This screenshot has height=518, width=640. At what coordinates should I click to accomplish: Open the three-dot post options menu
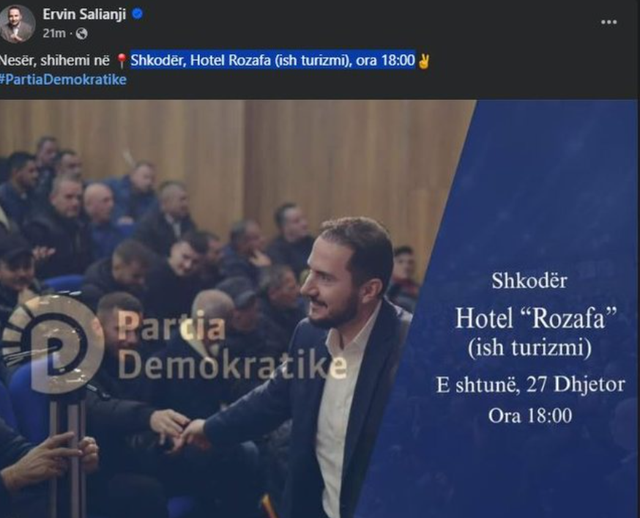click(x=609, y=22)
